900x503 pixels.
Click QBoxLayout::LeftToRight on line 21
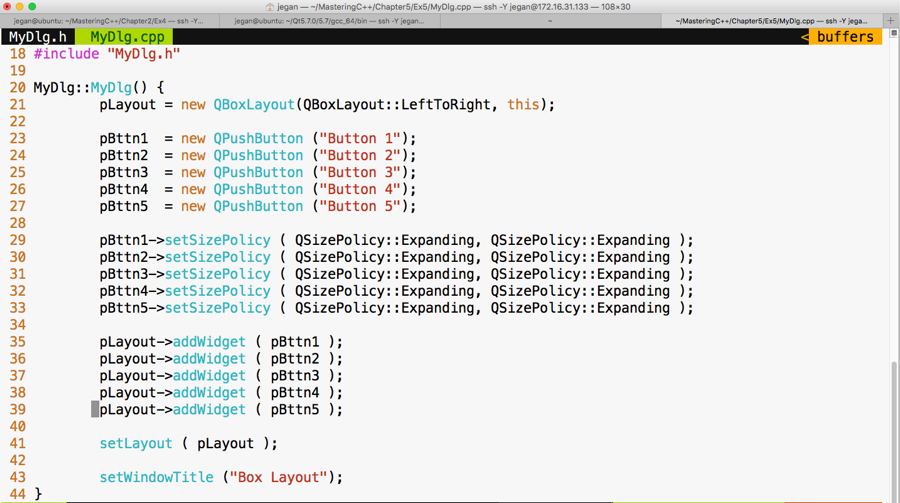pos(397,105)
